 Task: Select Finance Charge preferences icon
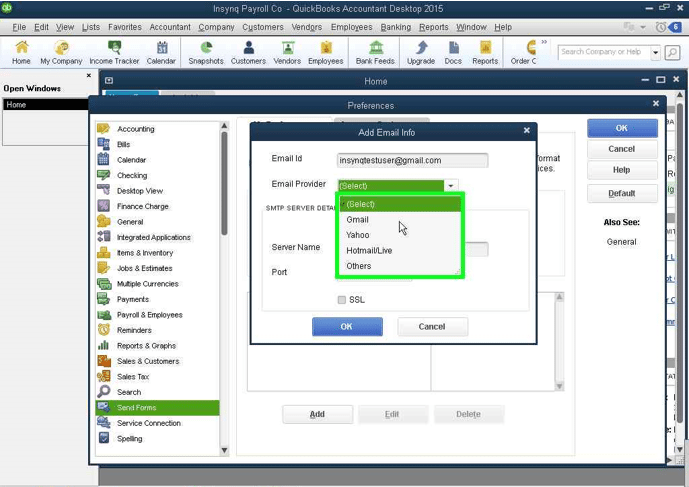pos(104,206)
